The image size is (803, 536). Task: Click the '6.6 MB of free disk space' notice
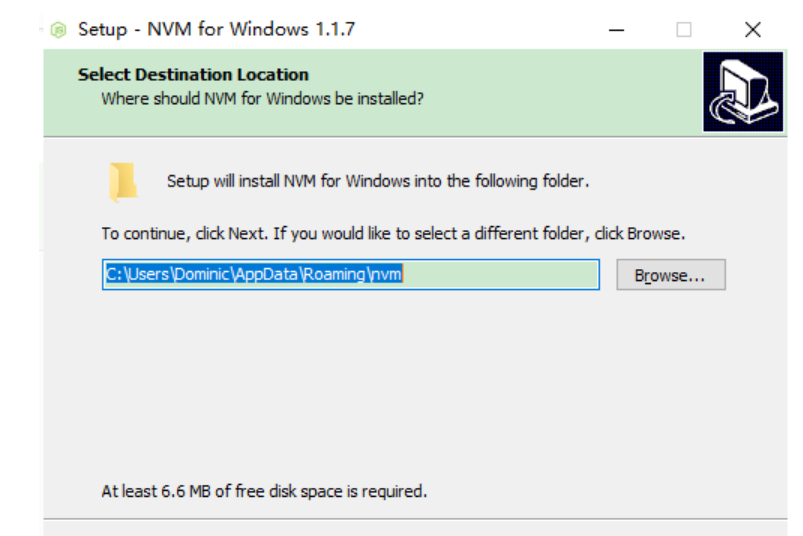click(x=264, y=491)
